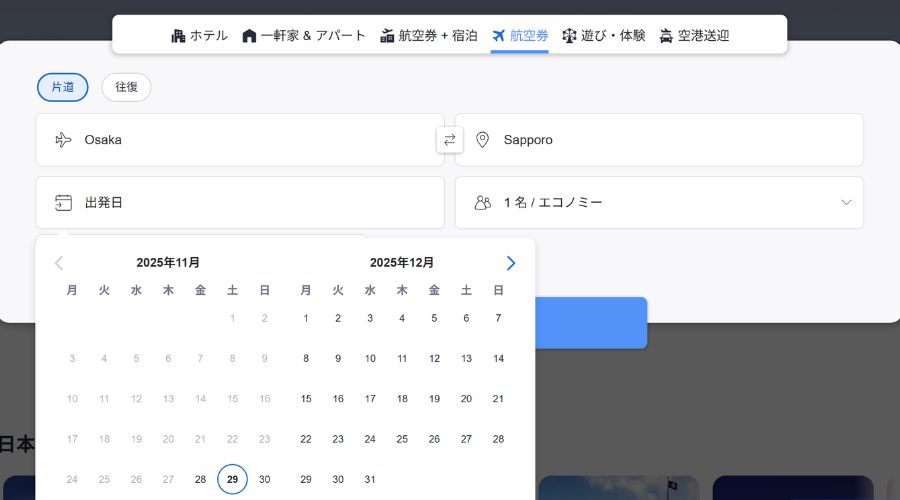Choose December 9 in the calendar
This screenshot has height=500, width=900.
click(338, 358)
